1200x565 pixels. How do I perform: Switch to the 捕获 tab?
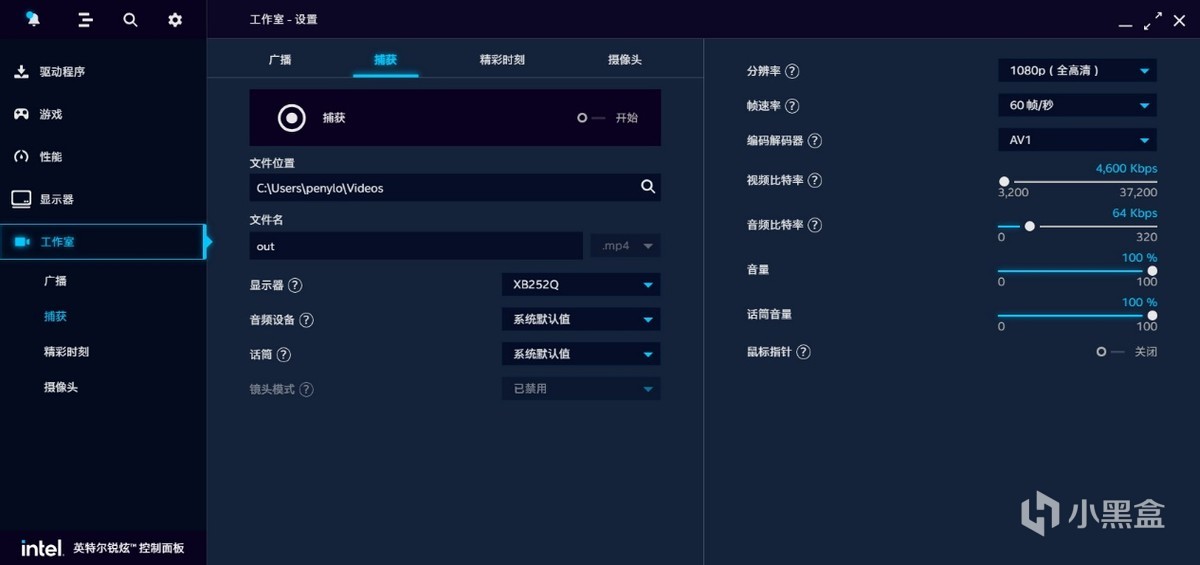[385, 59]
